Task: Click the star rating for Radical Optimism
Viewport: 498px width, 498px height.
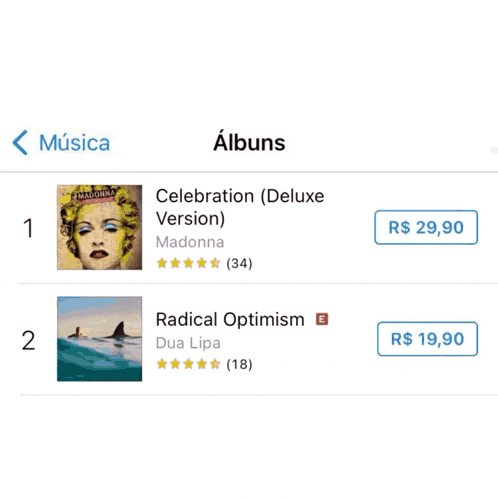Action: pyautogui.click(x=188, y=364)
